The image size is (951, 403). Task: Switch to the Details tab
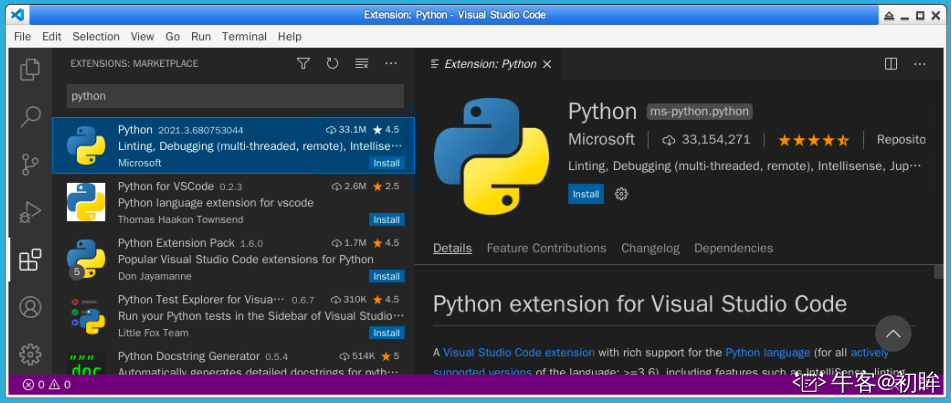(452, 248)
